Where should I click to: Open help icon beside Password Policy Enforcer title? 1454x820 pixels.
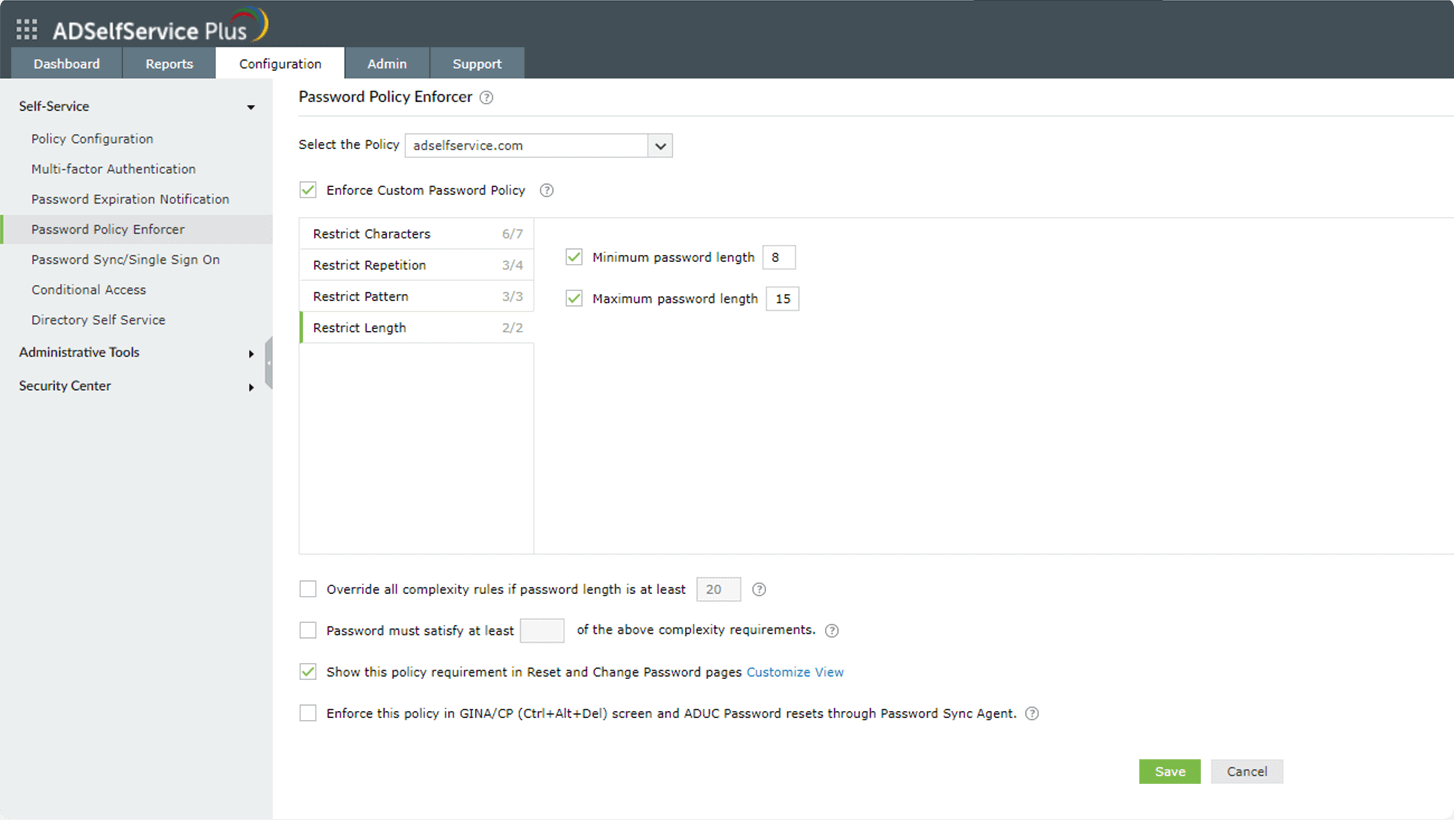[487, 98]
